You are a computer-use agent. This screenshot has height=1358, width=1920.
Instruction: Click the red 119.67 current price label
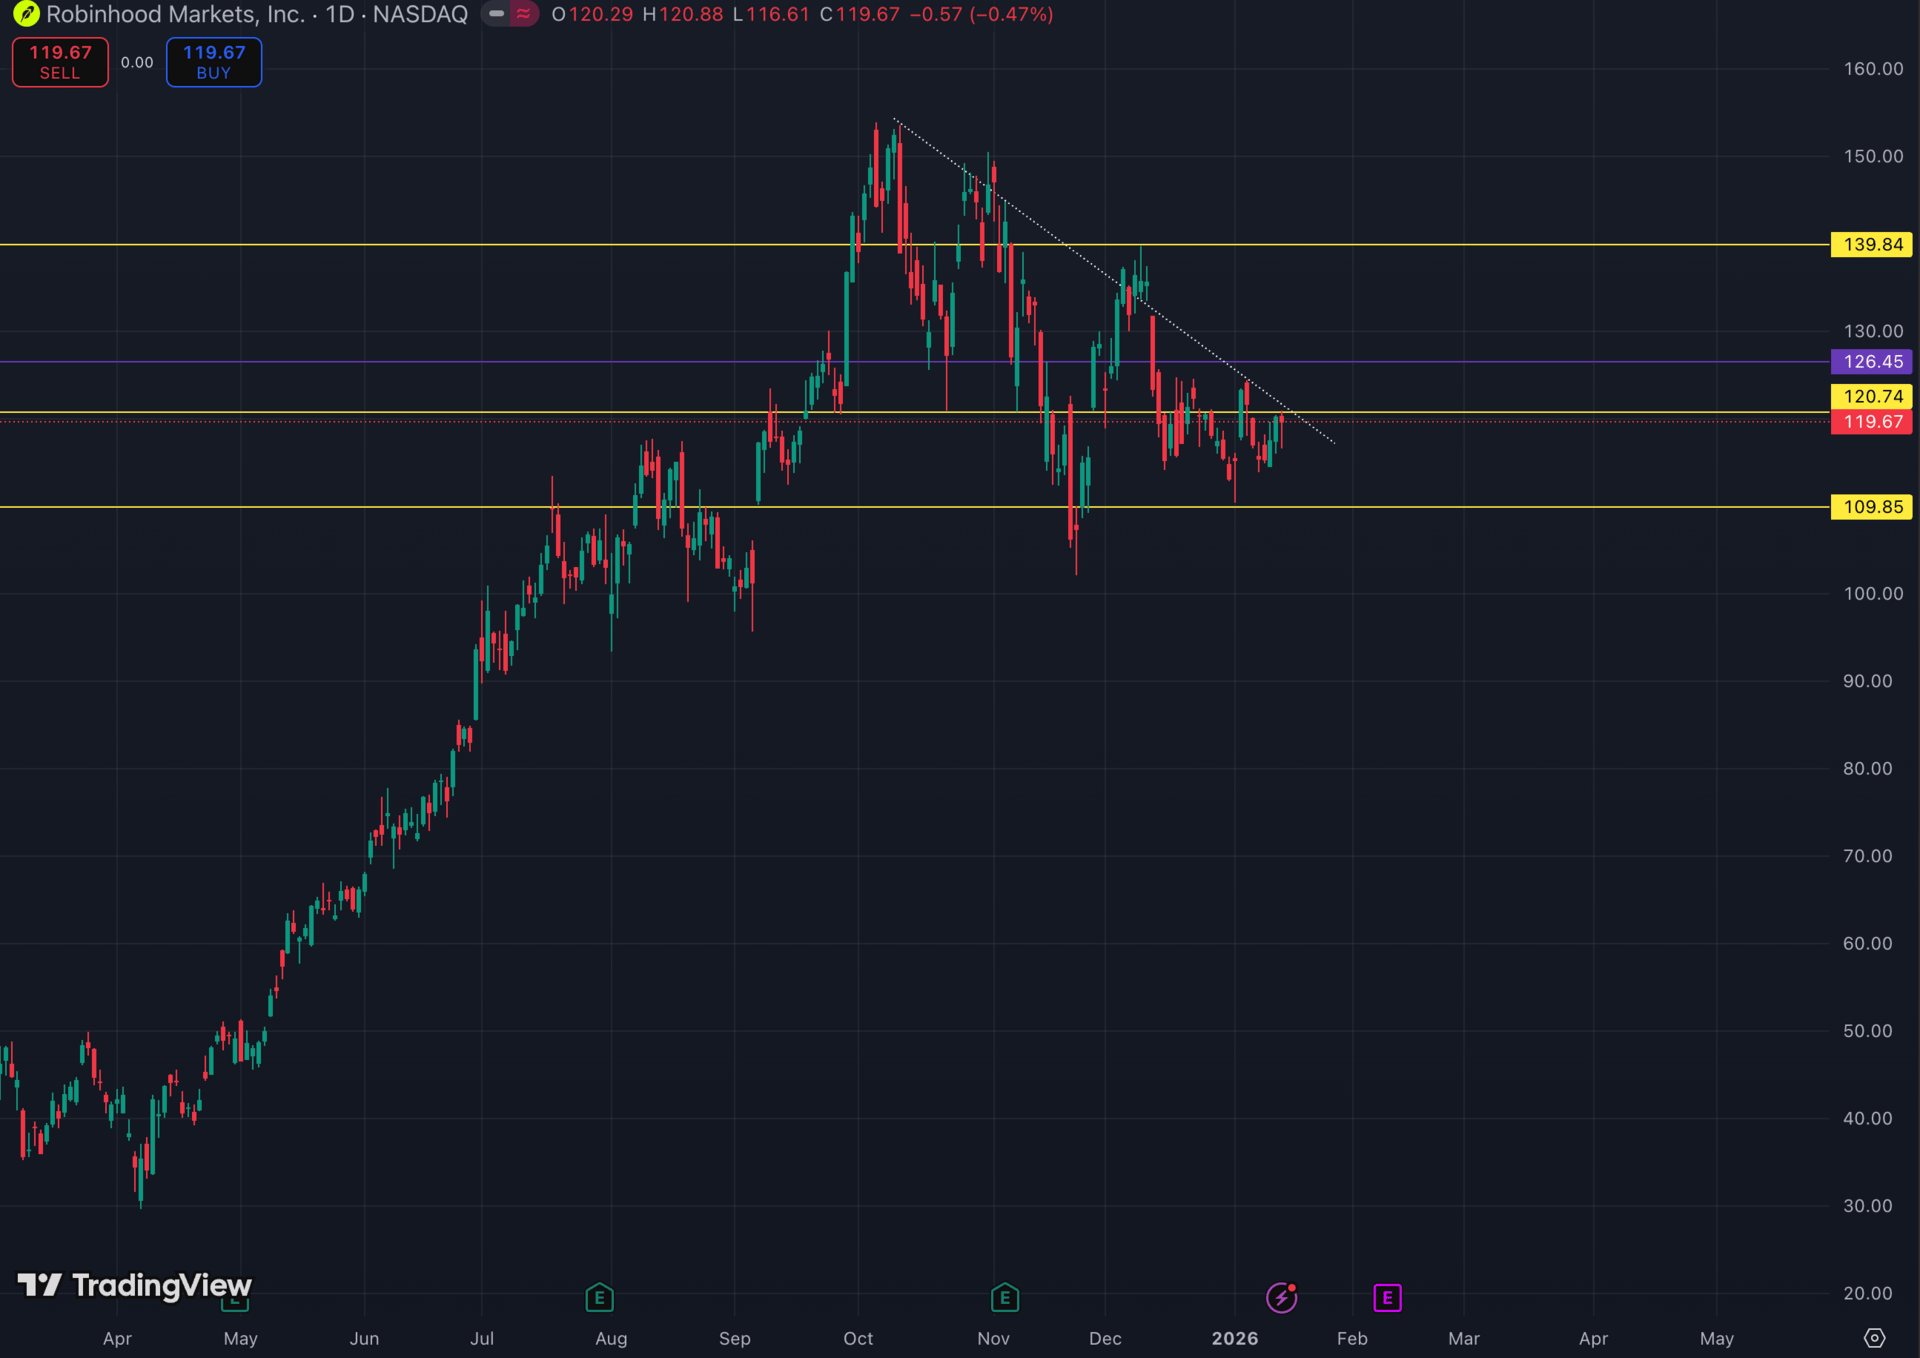(1872, 422)
